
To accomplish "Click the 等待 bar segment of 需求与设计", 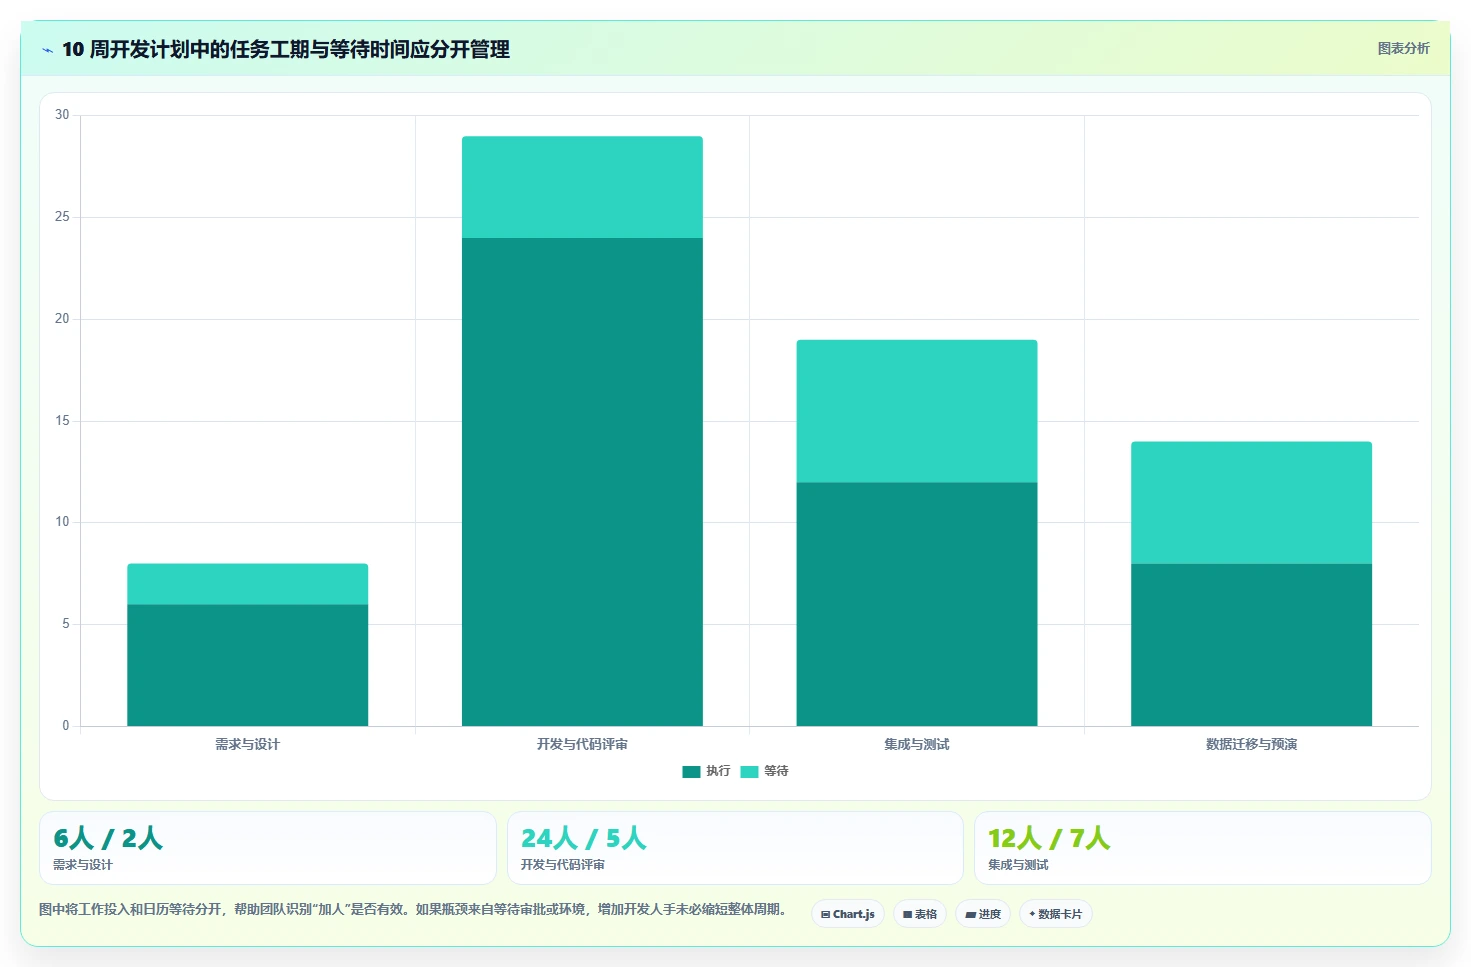I will pos(247,584).
